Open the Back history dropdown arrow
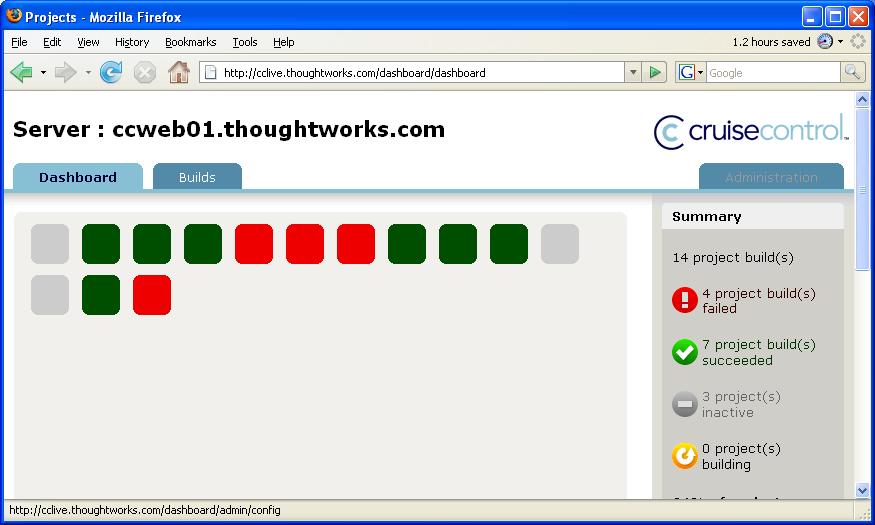The image size is (875, 525). coord(43,72)
